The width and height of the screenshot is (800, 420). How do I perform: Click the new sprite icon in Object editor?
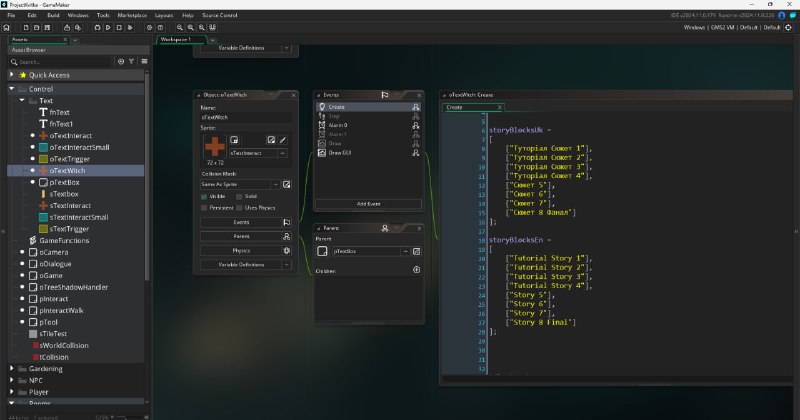click(234, 140)
